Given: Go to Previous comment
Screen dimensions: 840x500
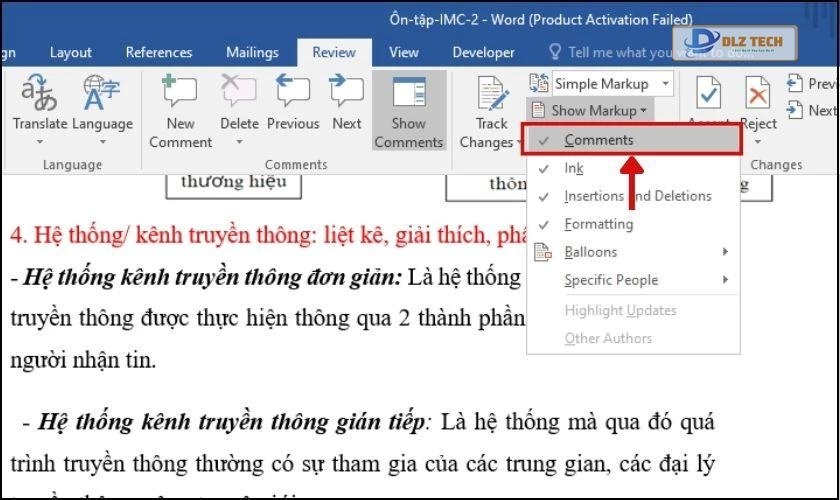Looking at the screenshot, I should (293, 96).
